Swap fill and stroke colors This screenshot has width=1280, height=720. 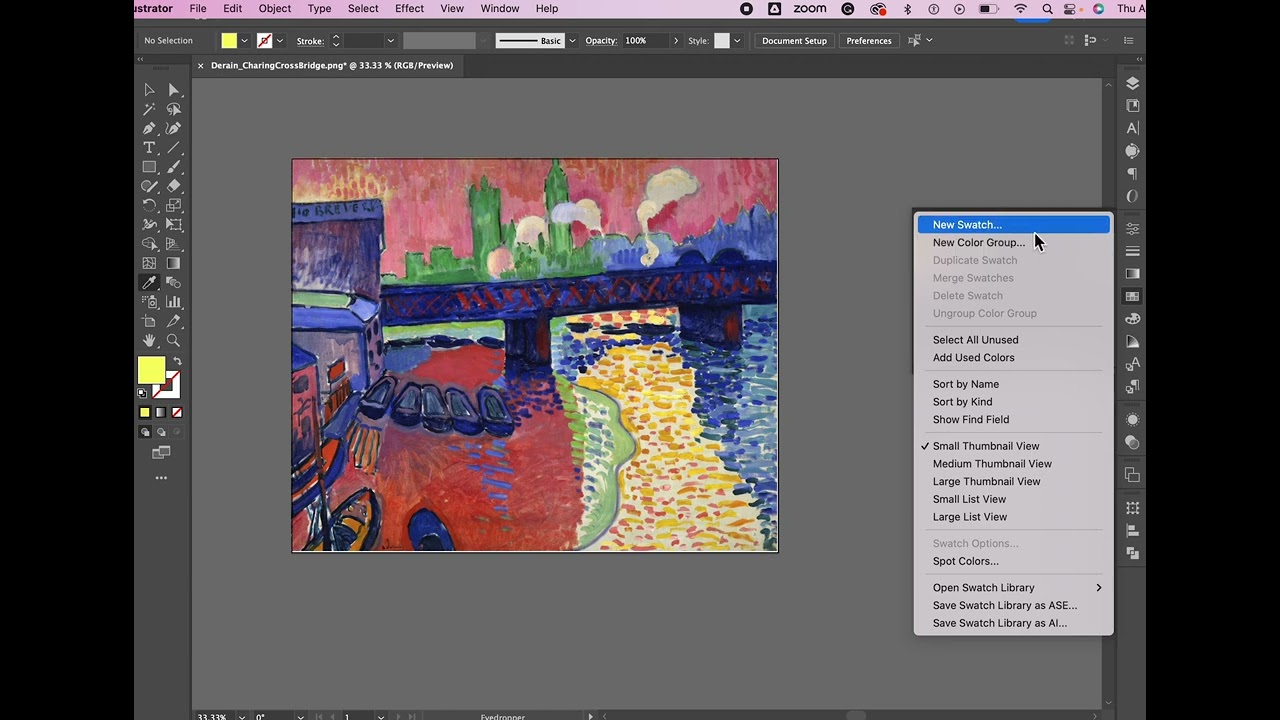pyautogui.click(x=177, y=362)
